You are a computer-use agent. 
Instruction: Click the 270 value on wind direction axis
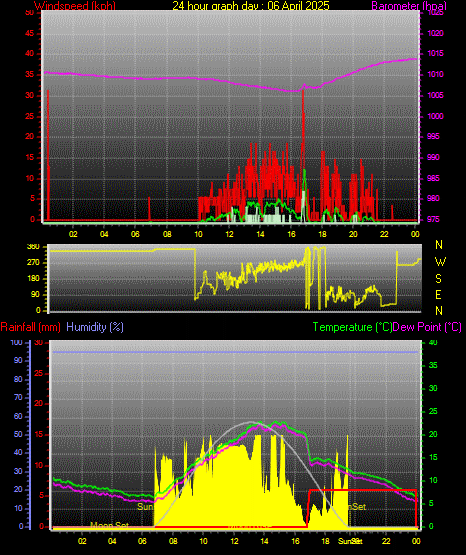coord(33,263)
